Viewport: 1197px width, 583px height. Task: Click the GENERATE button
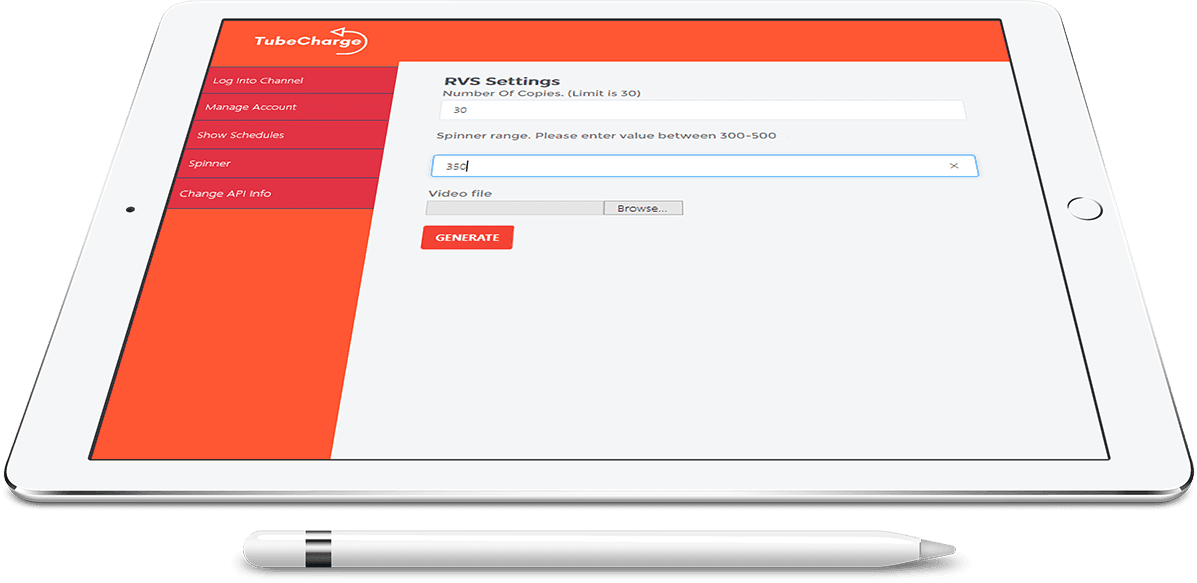[x=467, y=237]
